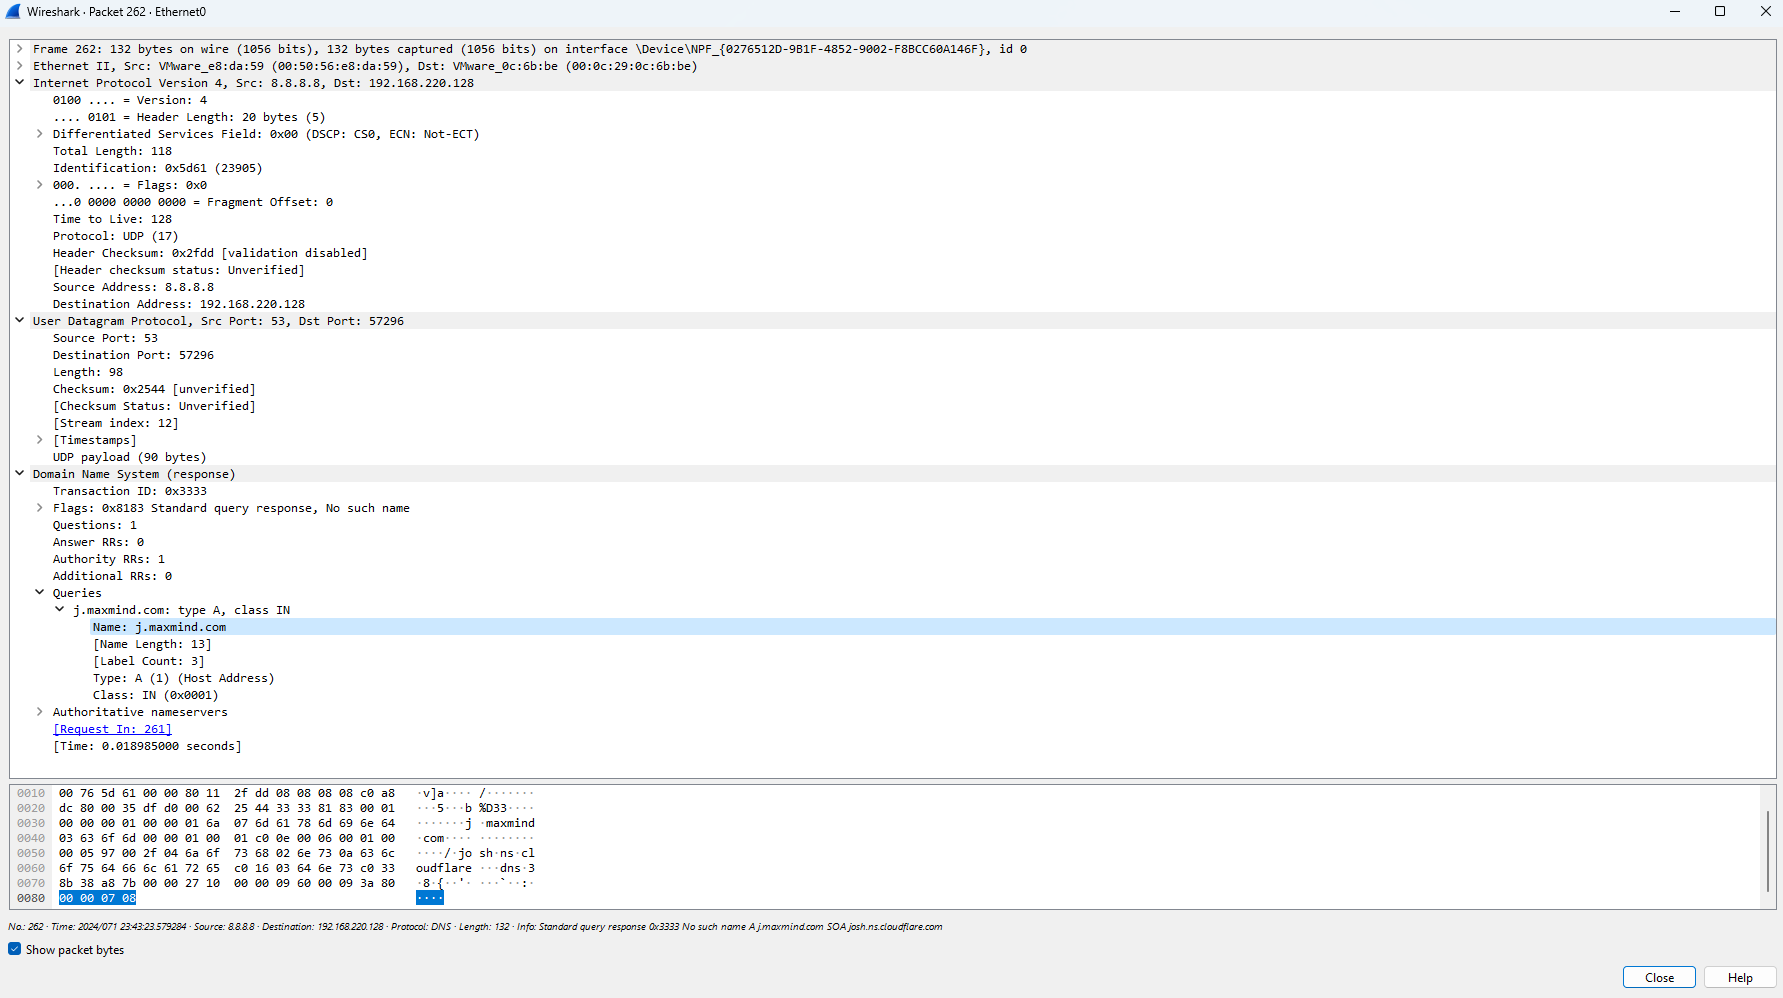Expand DNS Flags: 0x8183 row
The width and height of the screenshot is (1783, 998).
pyautogui.click(x=39, y=508)
